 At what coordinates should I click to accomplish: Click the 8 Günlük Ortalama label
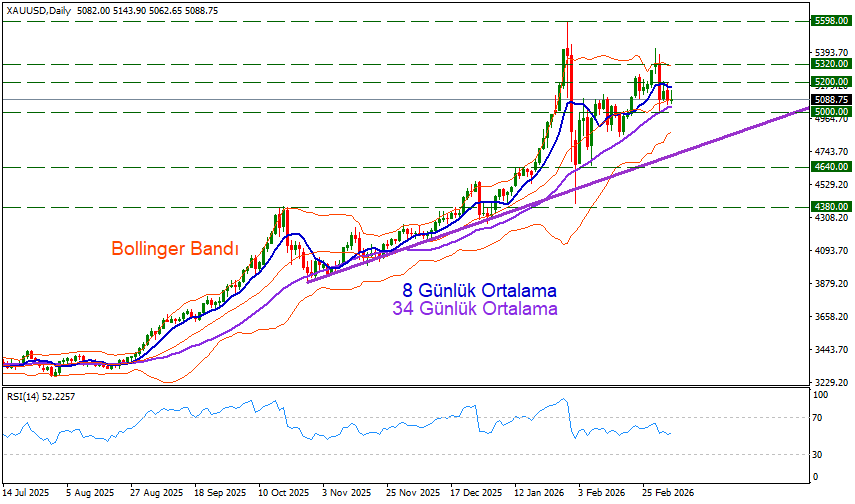479,290
